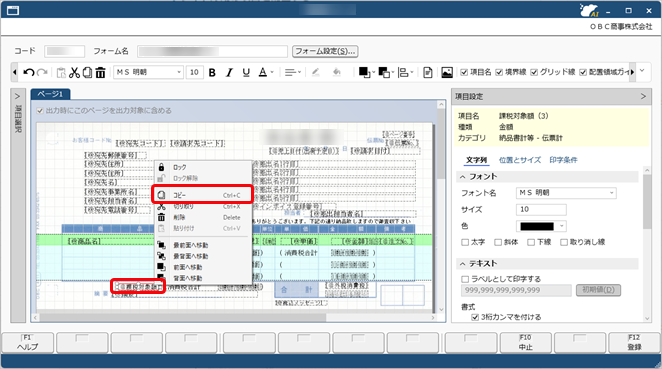Click the black color swatch for 色

(537, 226)
